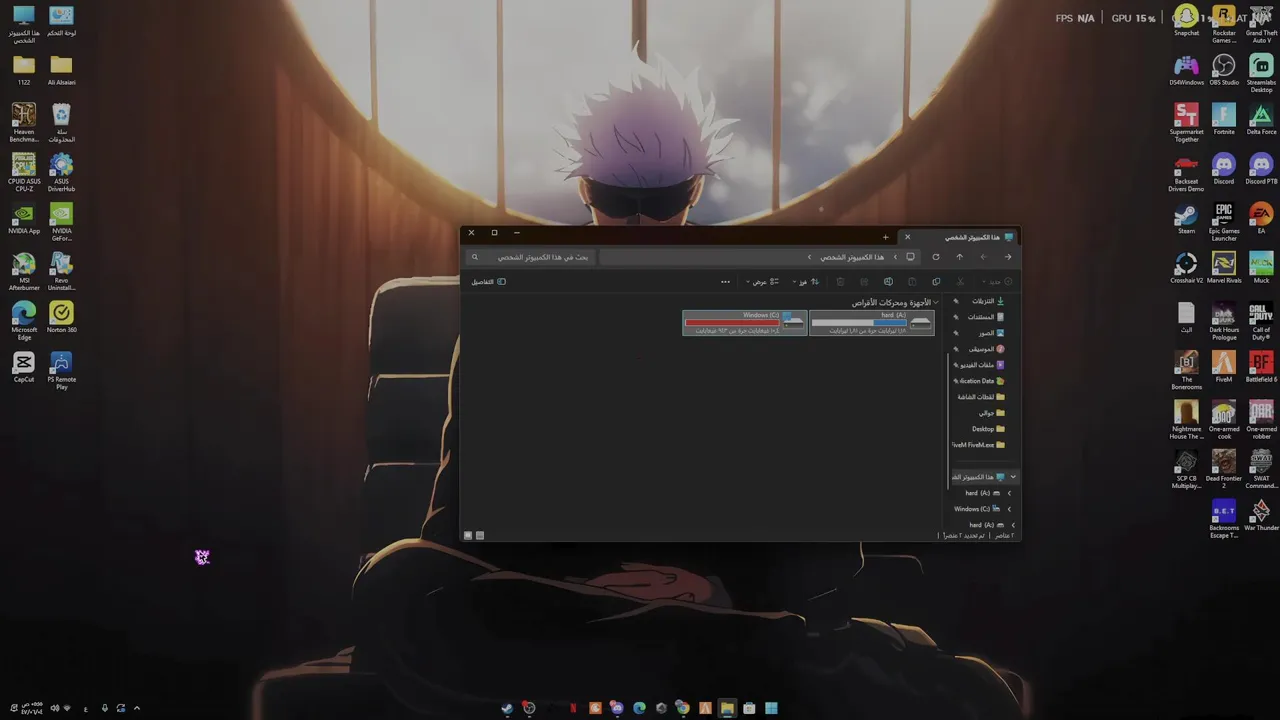Open the hard (A:) drive tile
1280x720 pixels.
tap(872, 323)
